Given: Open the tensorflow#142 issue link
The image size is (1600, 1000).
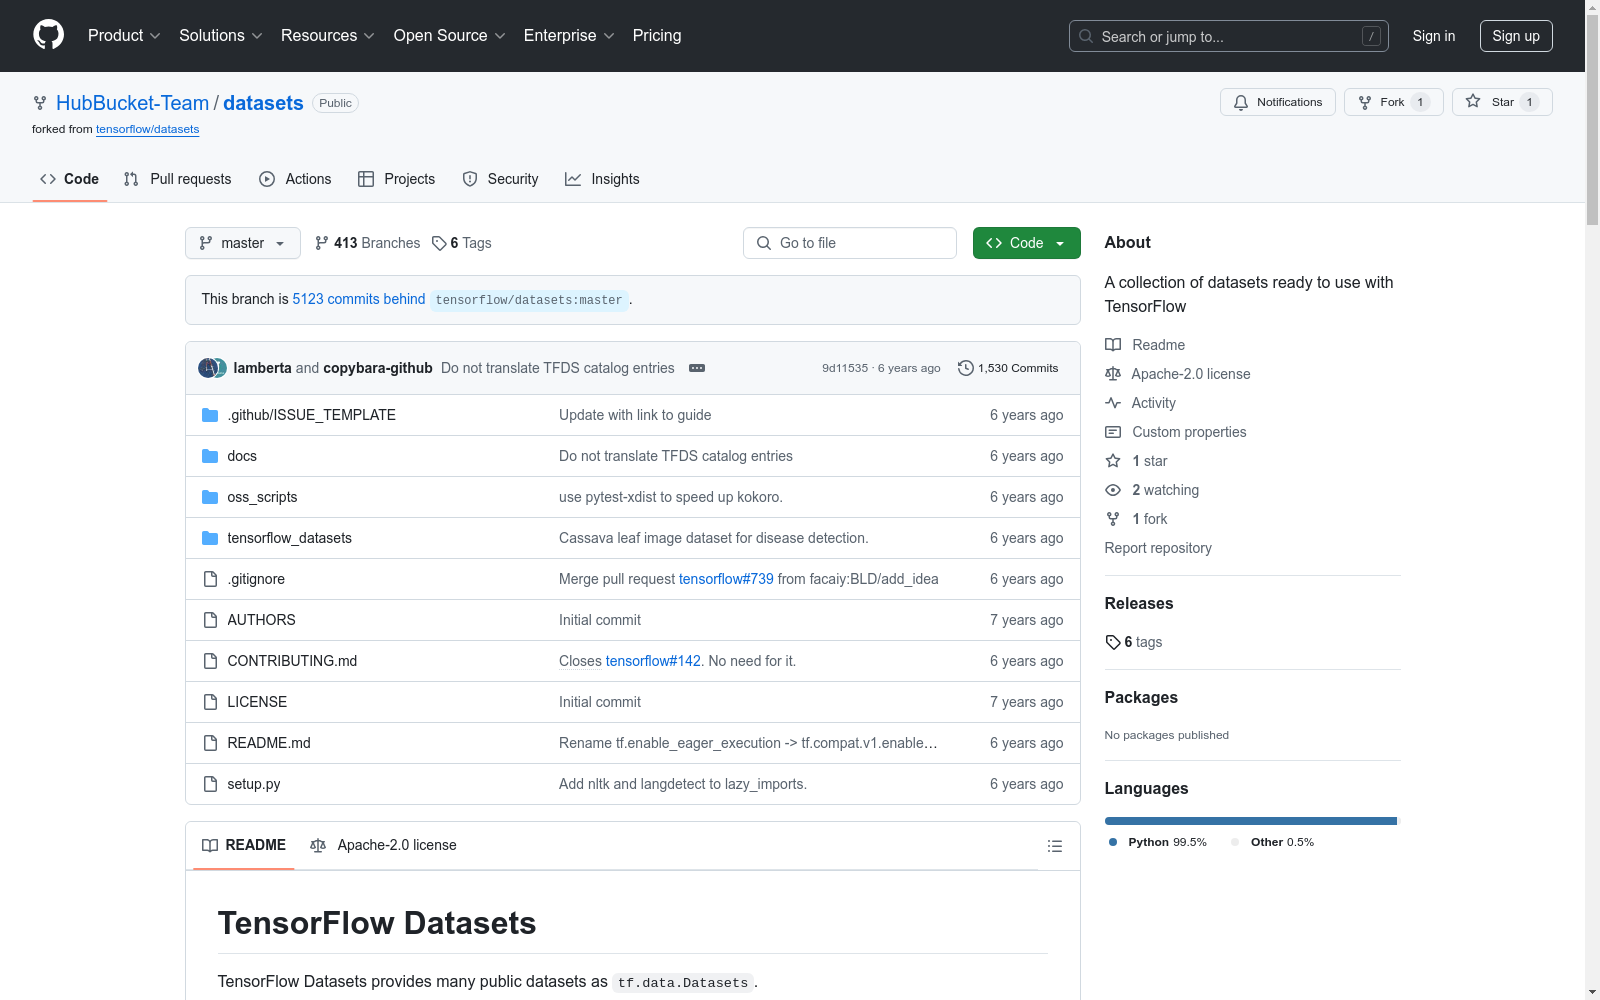Looking at the screenshot, I should tap(653, 661).
